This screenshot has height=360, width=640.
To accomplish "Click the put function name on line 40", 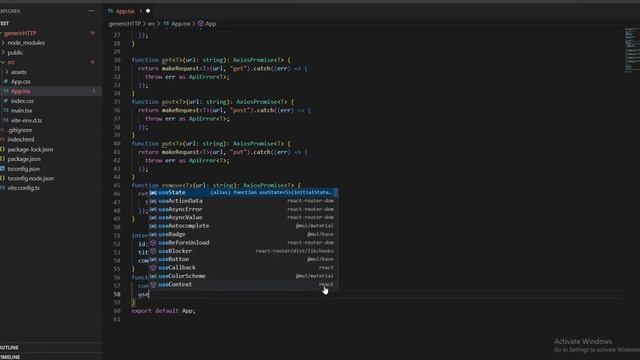I will (167, 144).
